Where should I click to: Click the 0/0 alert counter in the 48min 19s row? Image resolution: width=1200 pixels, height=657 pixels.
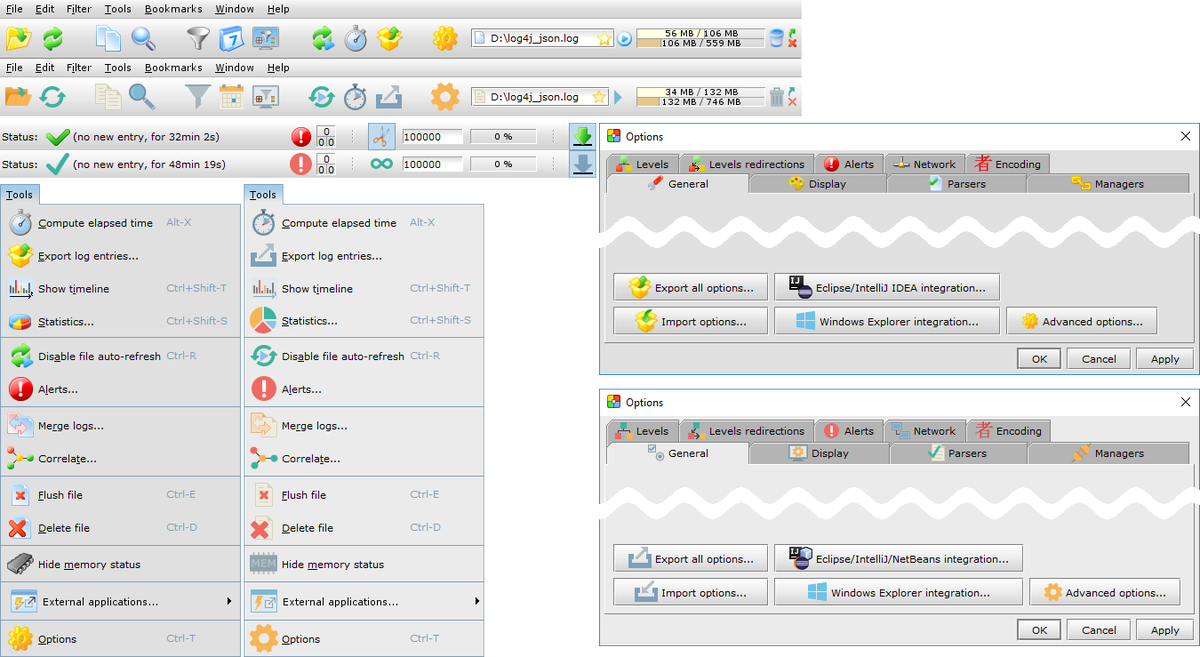coord(325,164)
